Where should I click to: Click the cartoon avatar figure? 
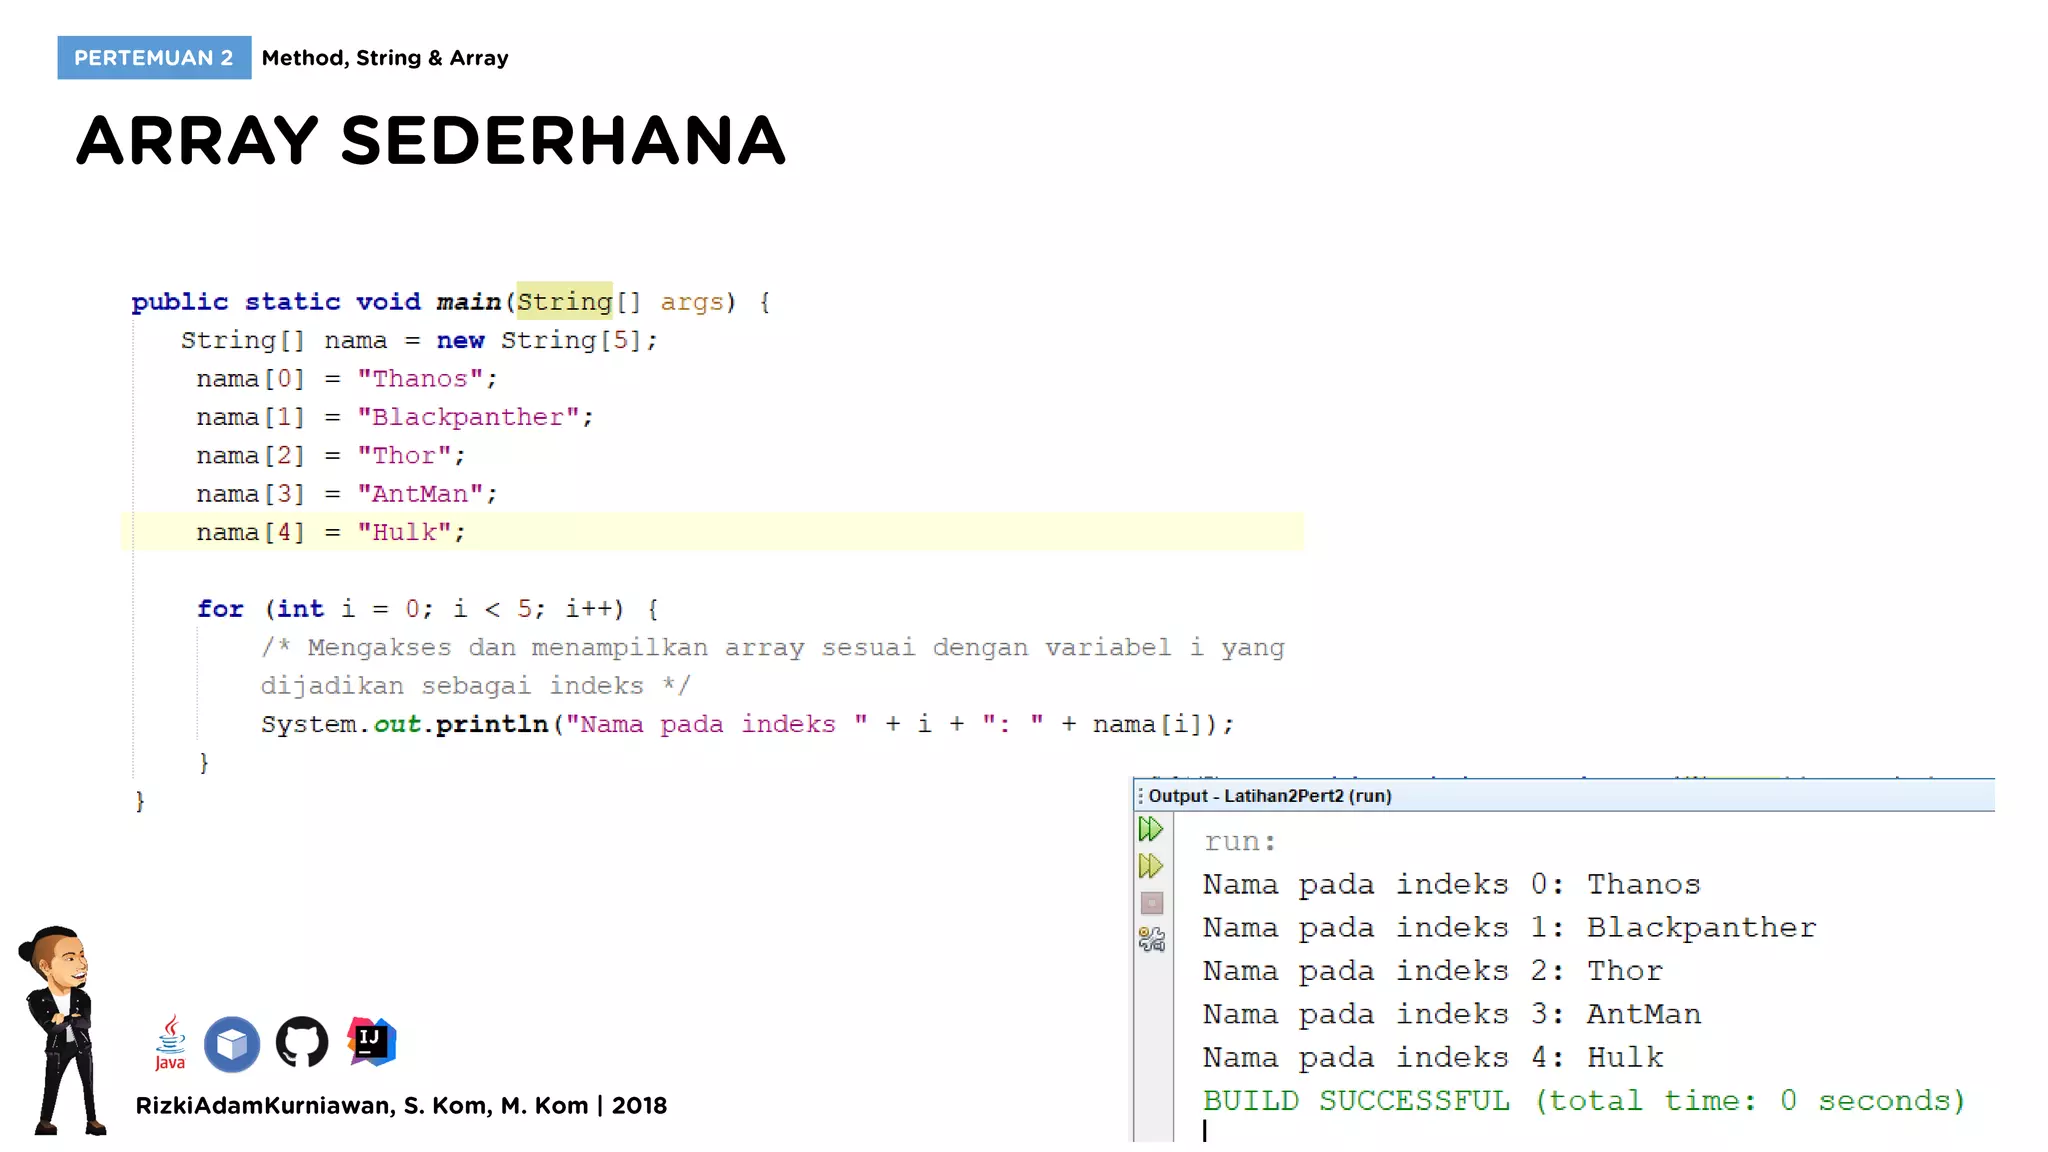(64, 1030)
